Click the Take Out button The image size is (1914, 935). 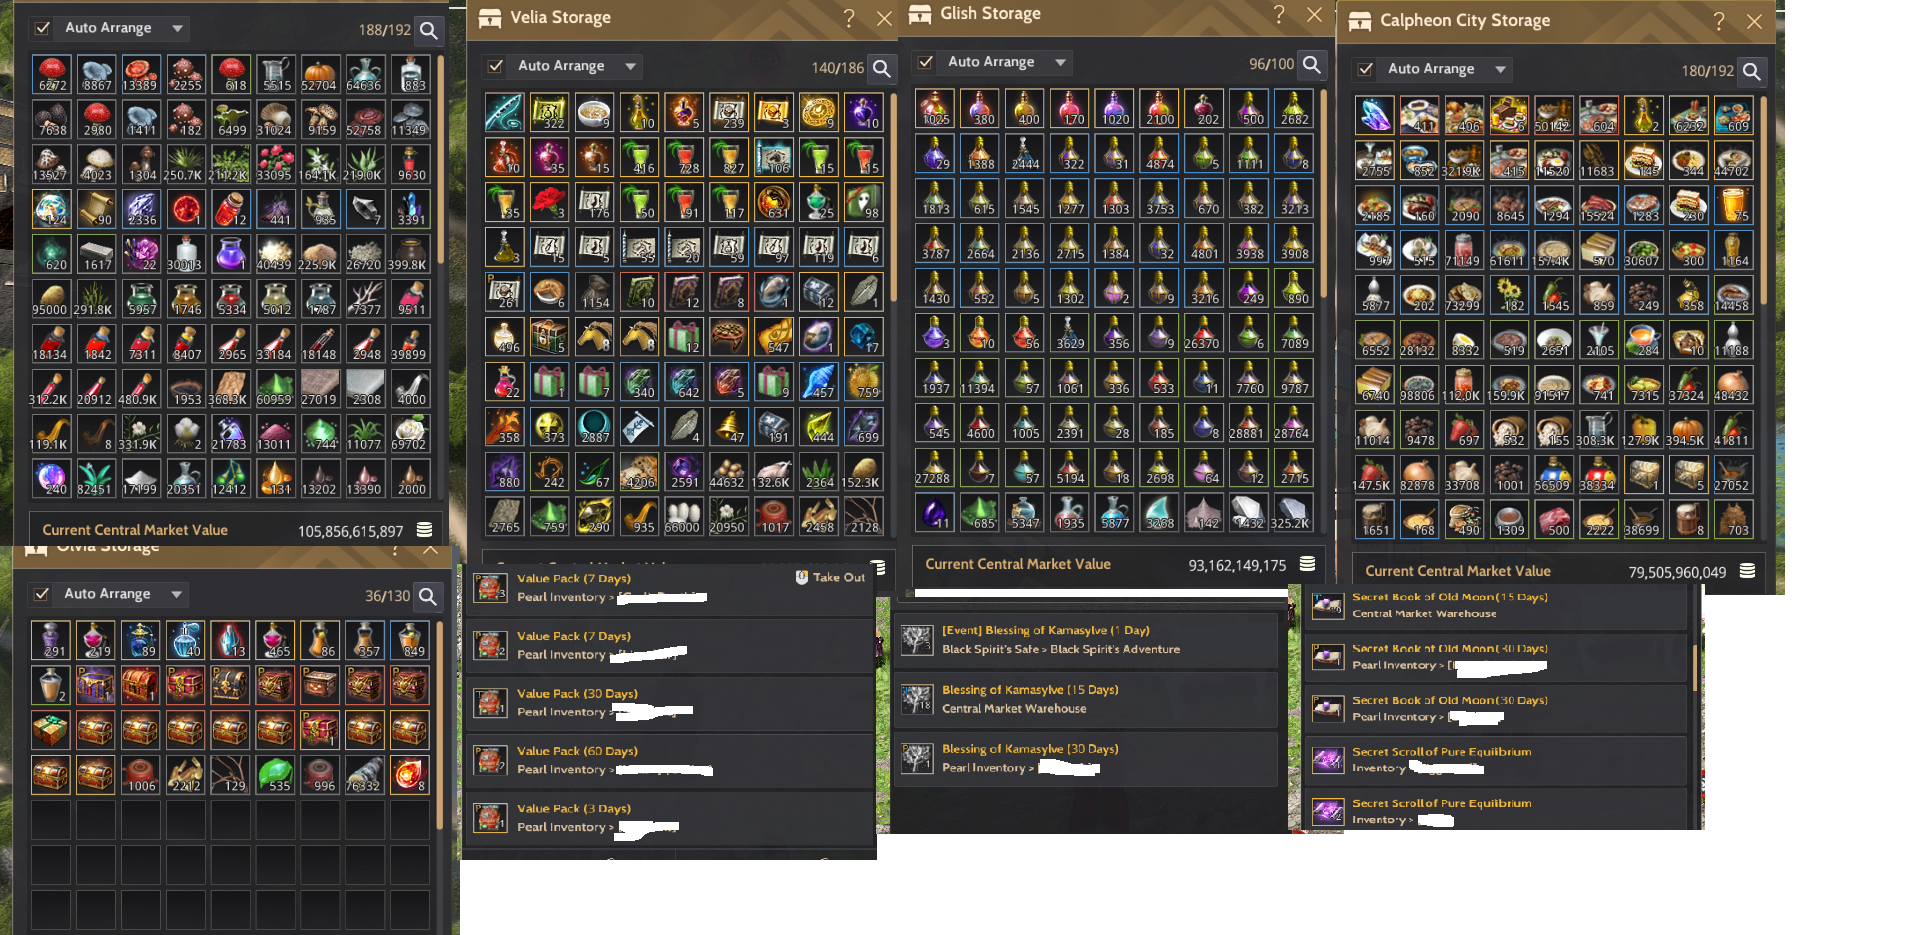click(831, 578)
